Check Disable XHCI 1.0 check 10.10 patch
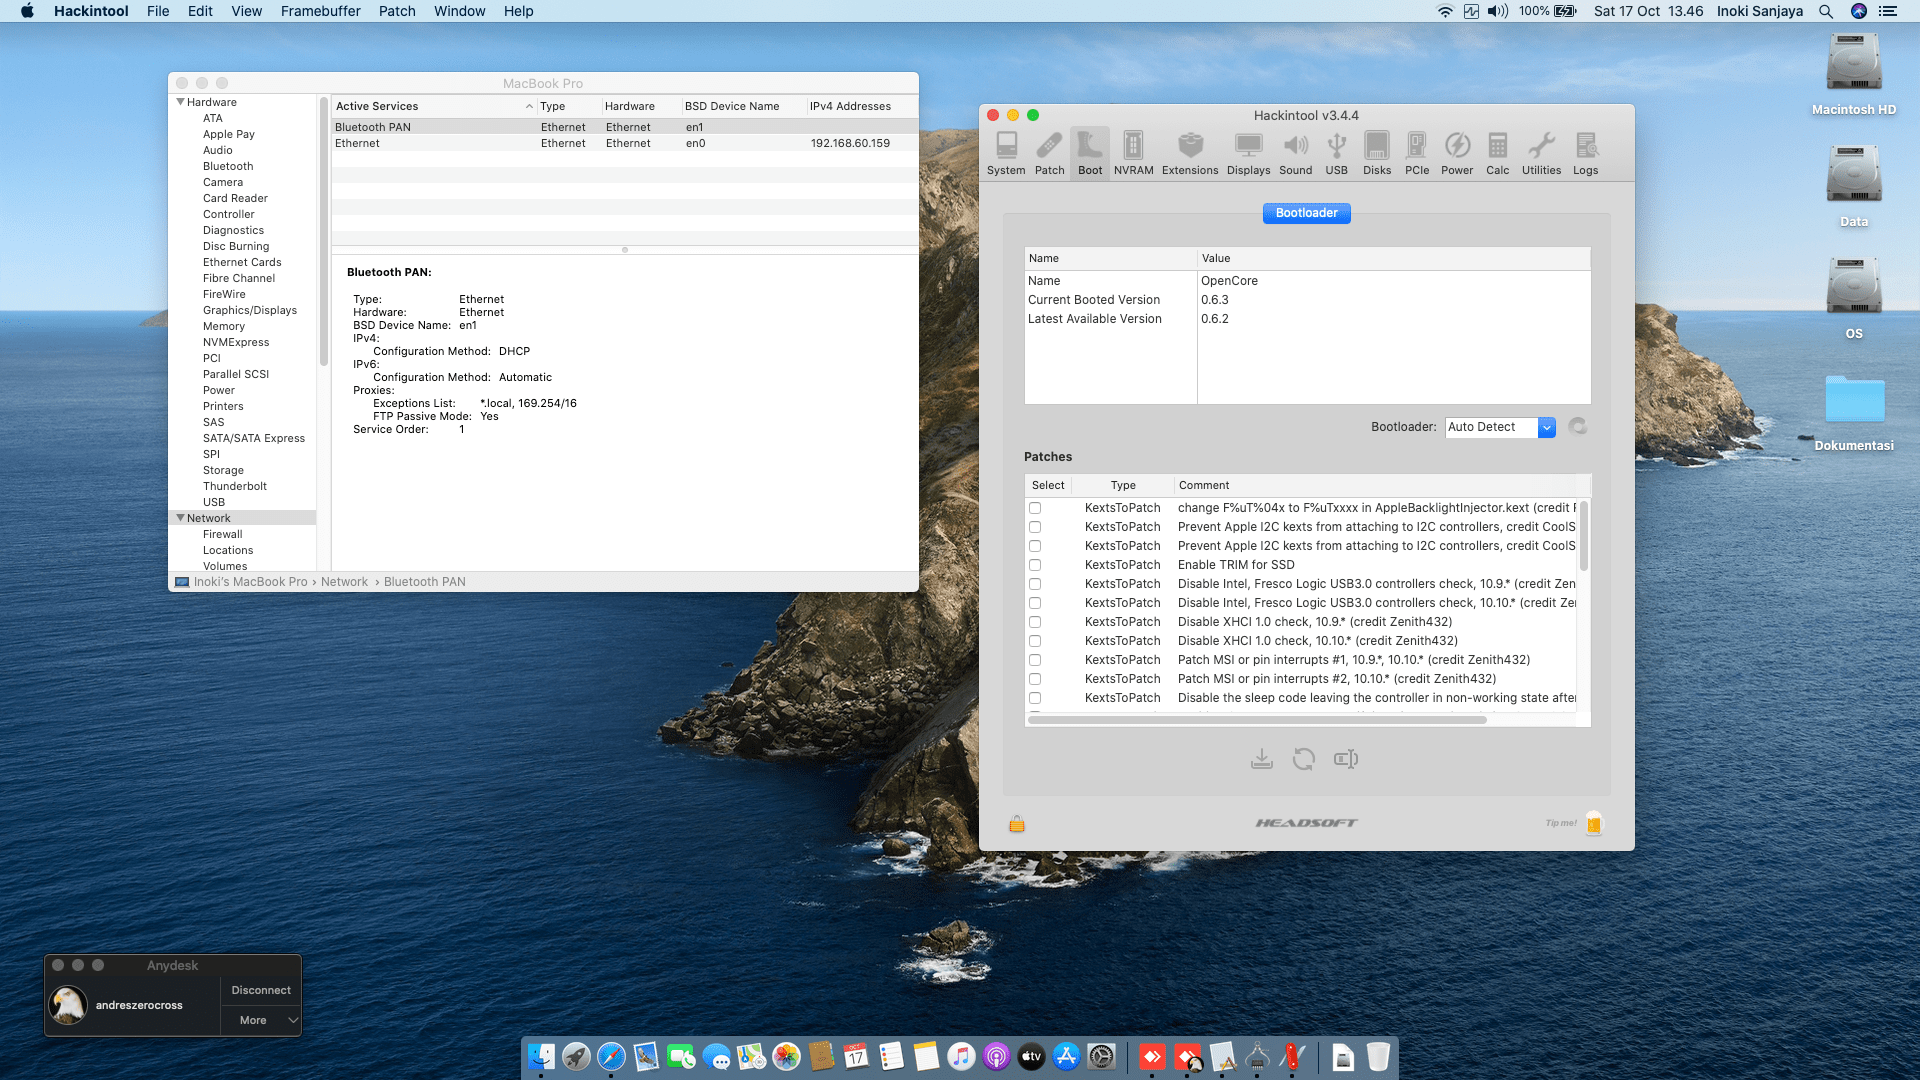Screen dimensions: 1920x1080 click(1035, 641)
